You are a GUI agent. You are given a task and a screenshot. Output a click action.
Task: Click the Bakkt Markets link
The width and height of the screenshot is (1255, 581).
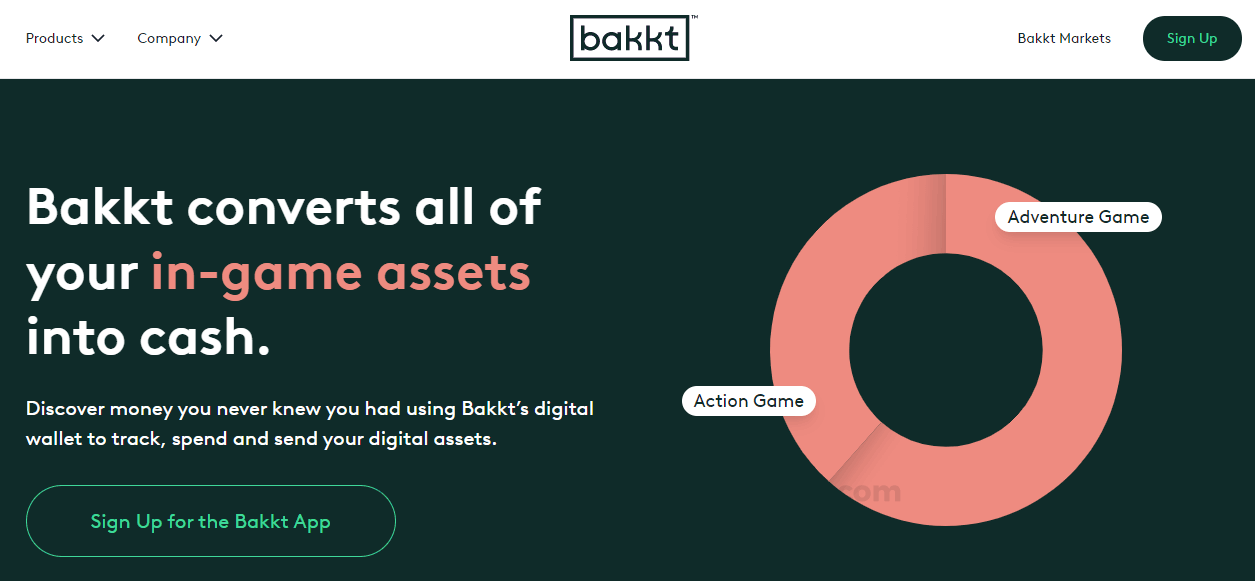pos(1063,38)
